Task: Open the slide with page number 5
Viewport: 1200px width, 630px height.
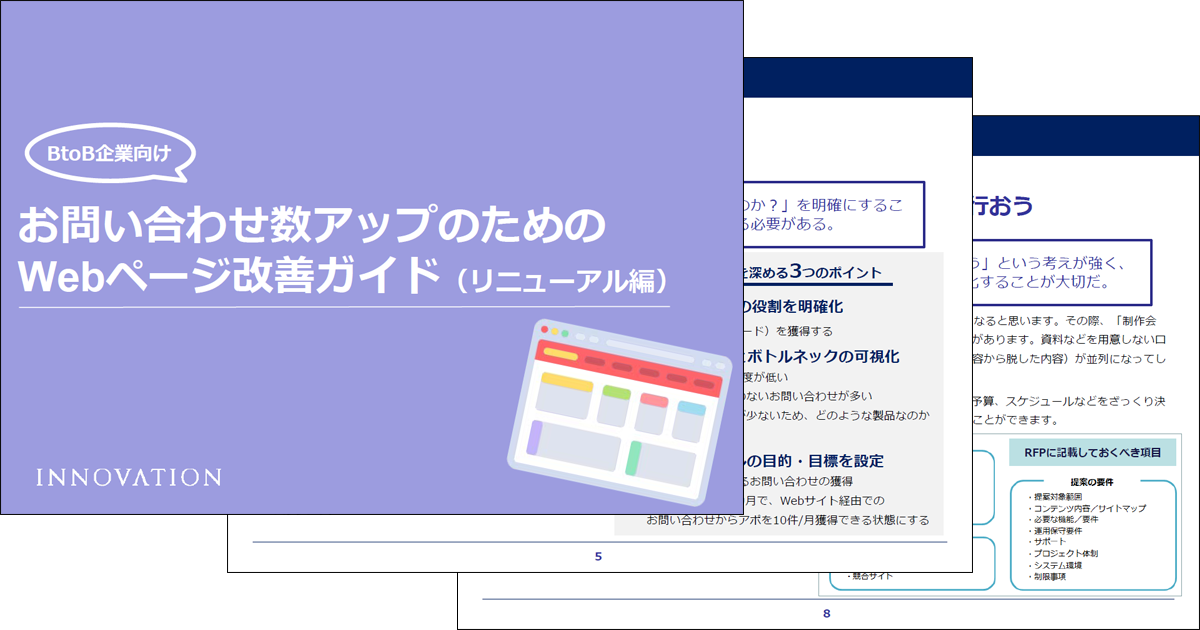Action: click(x=598, y=555)
